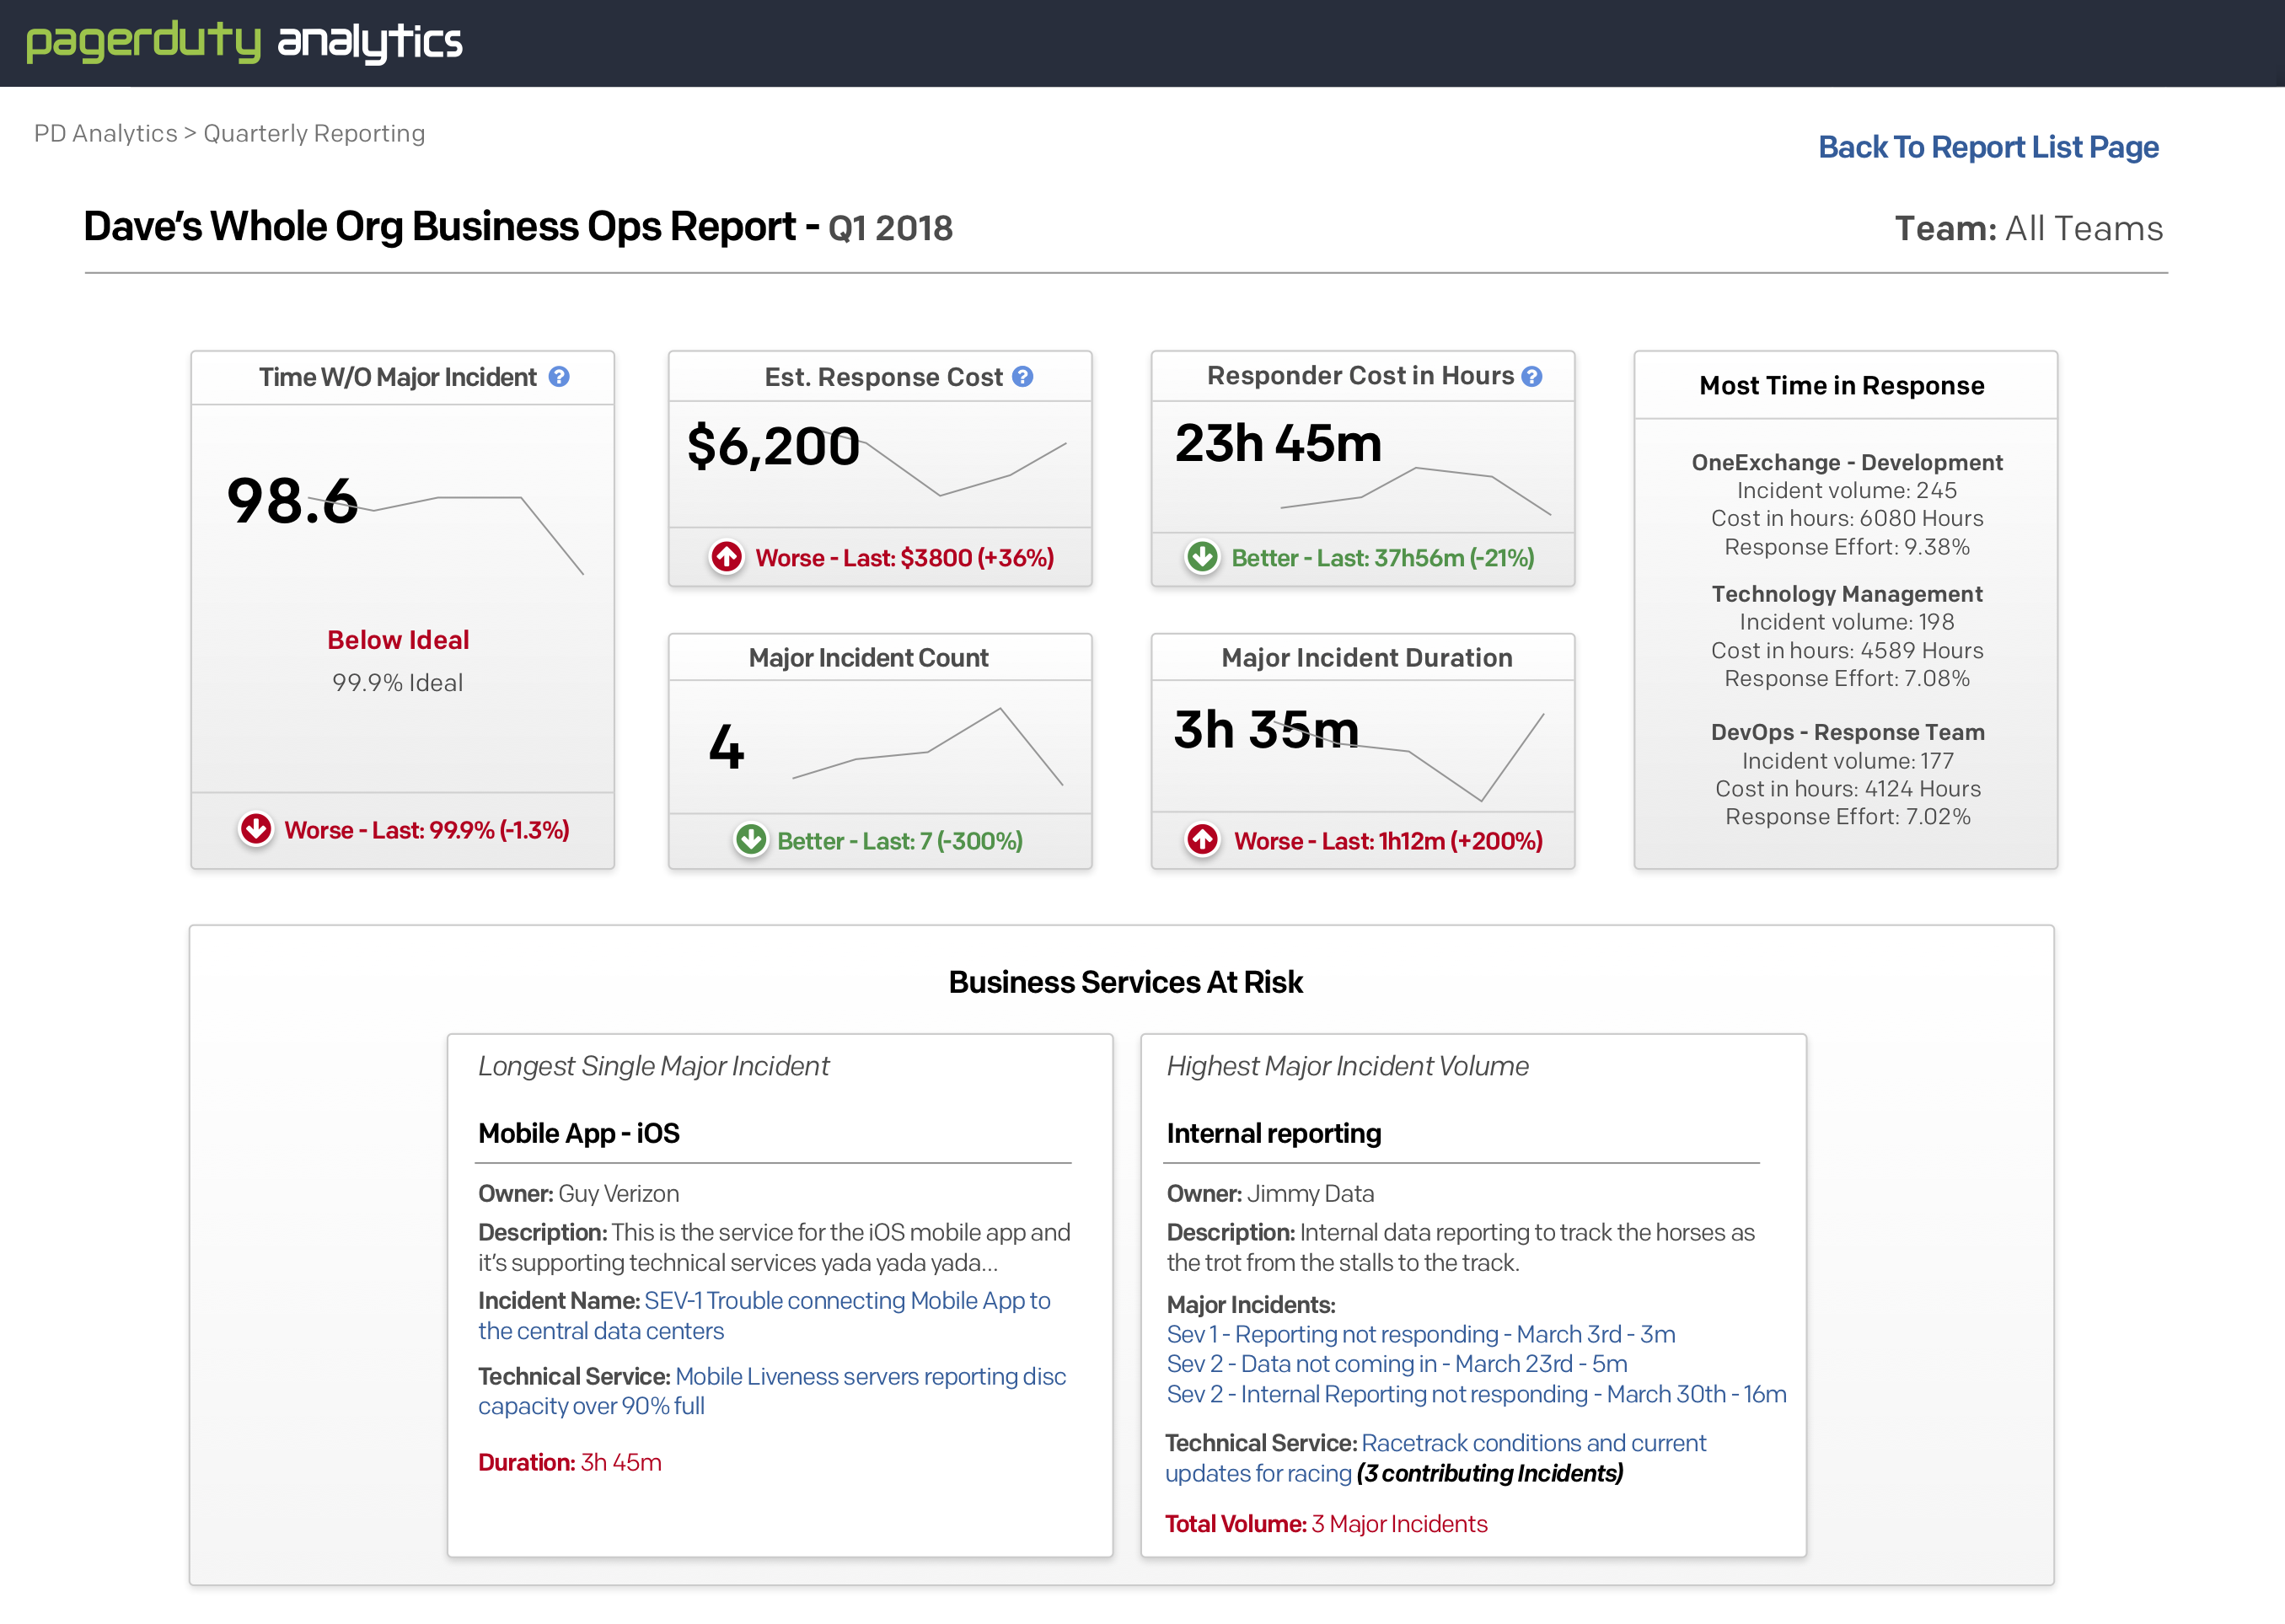The width and height of the screenshot is (2285, 1624).
Task: Go to PD Analytics breadcrumb
Action: coord(105,133)
